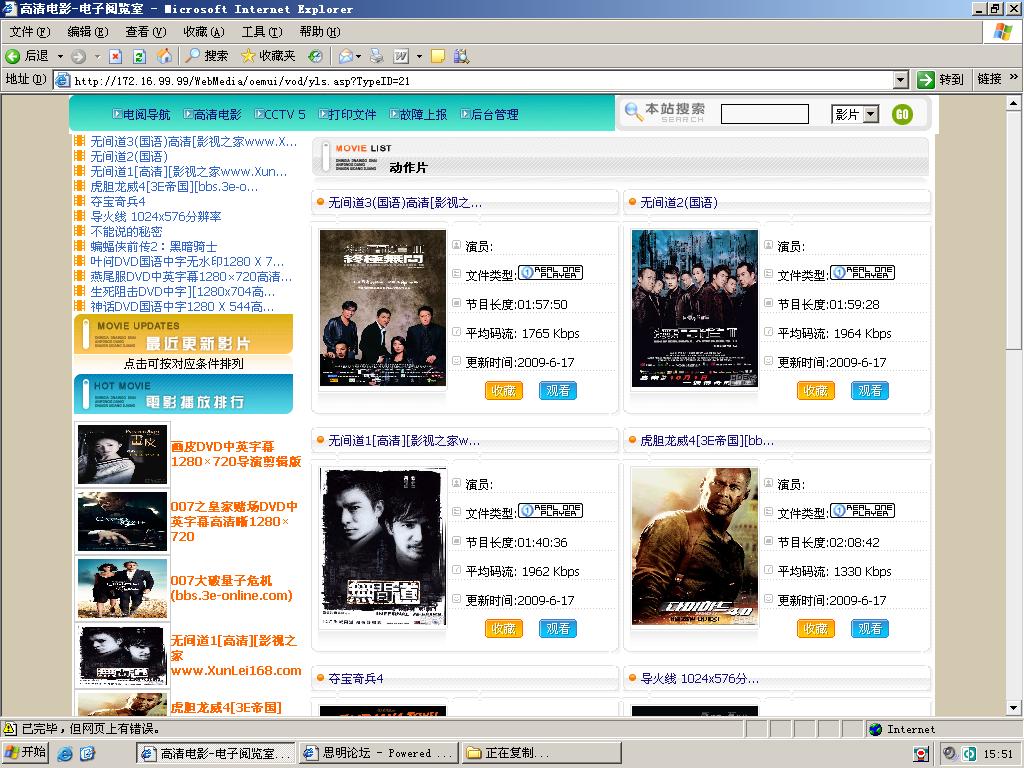Viewport: 1024px width, 768px height.
Task: Open the 编辑(E) menu
Action: [88, 31]
